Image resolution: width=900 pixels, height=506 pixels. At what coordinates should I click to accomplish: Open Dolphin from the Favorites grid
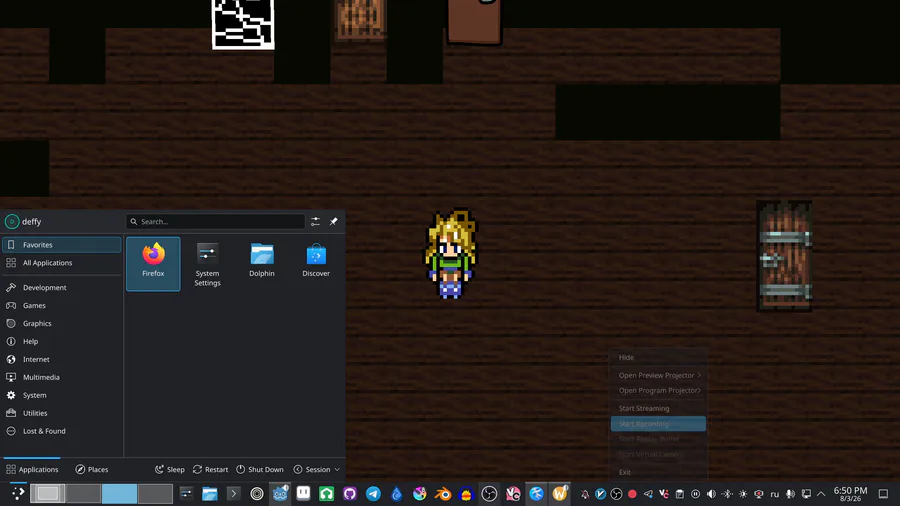tap(262, 263)
